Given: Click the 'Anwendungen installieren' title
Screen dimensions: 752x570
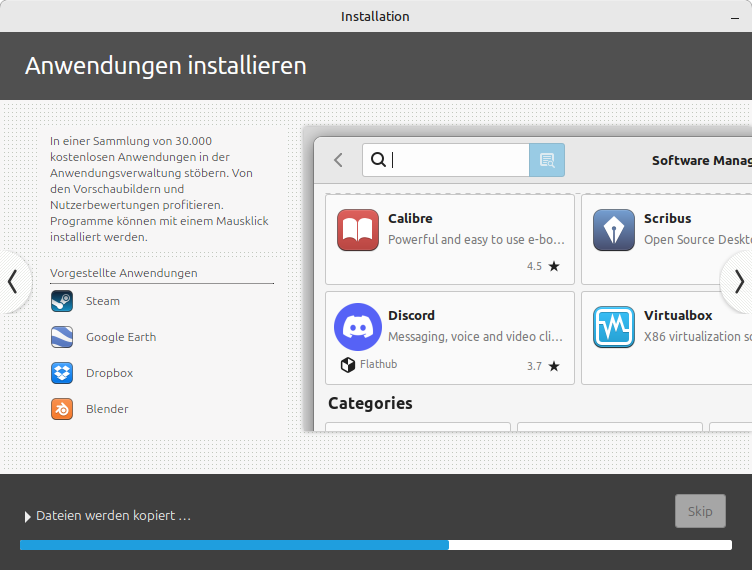Looking at the screenshot, I should tap(166, 66).
